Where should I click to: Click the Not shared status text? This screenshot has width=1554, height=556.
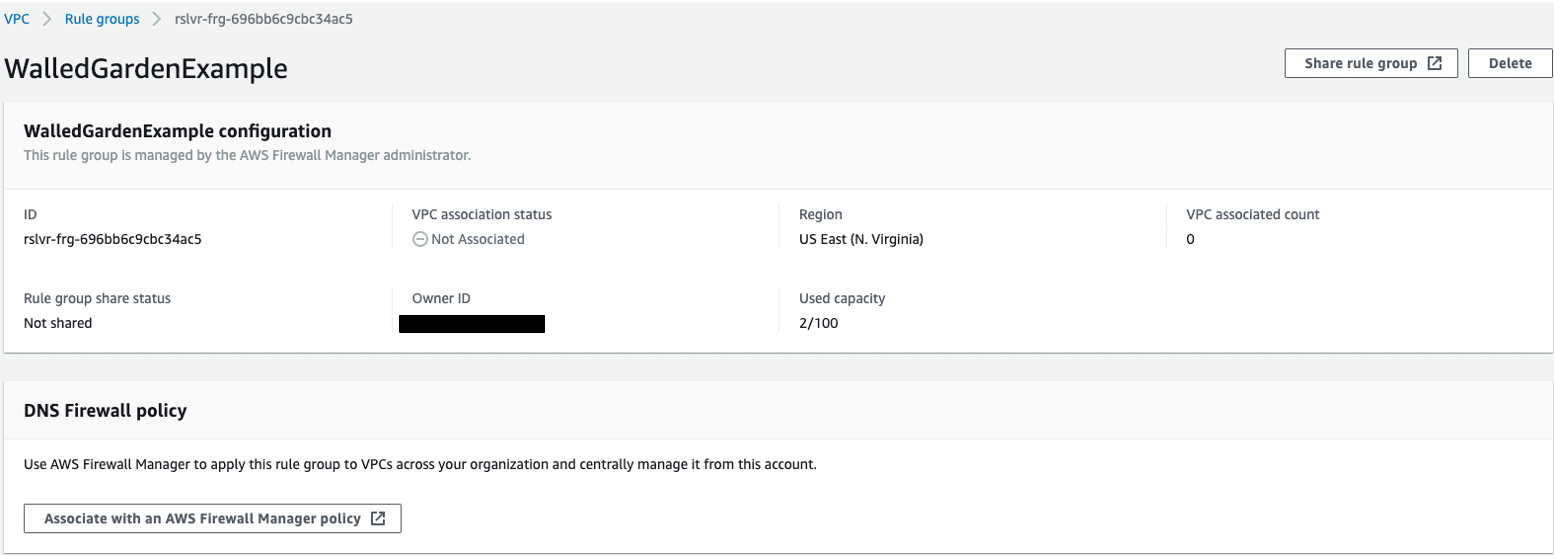pos(58,323)
